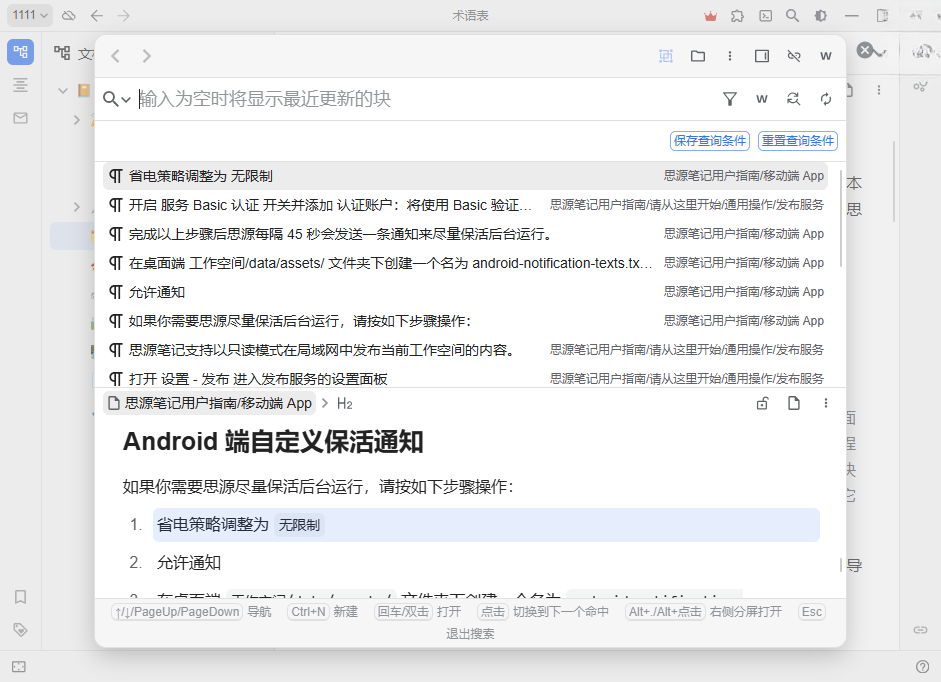Open the plugins puzzle icon
The height and width of the screenshot is (682, 941).
(x=738, y=16)
